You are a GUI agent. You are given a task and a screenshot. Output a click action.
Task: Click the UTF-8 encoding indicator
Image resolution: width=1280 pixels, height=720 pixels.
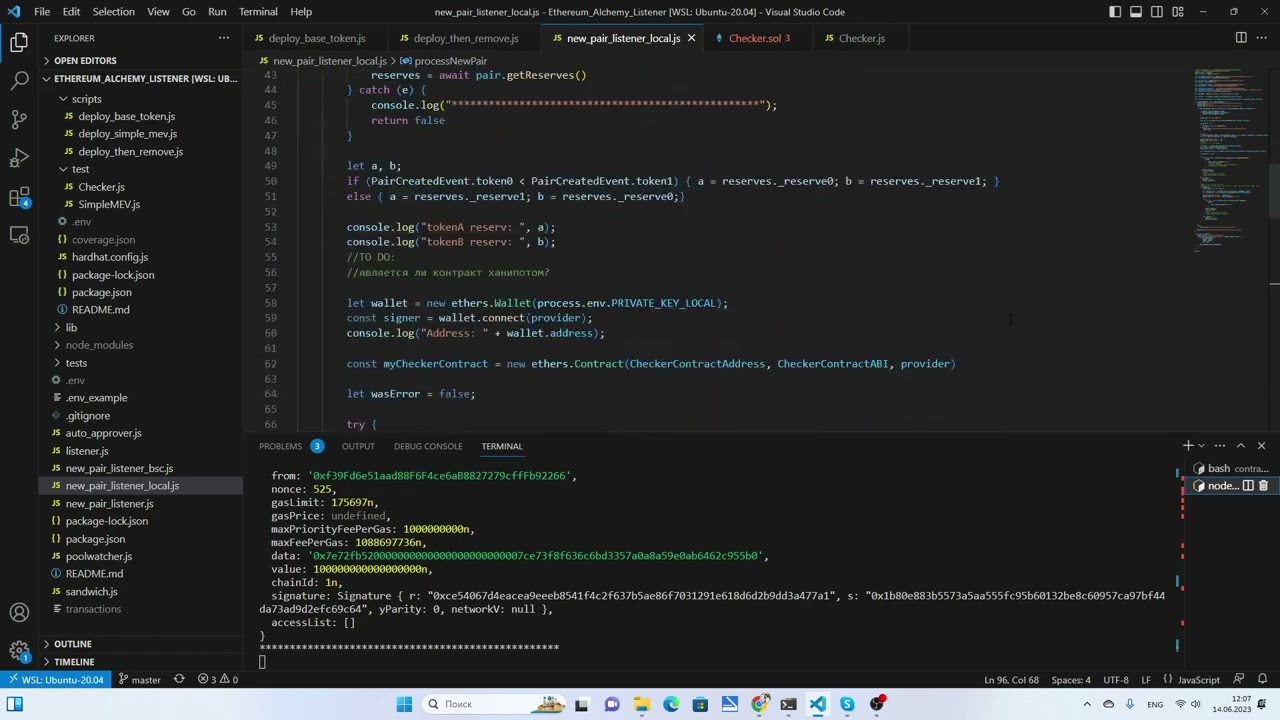point(1115,680)
